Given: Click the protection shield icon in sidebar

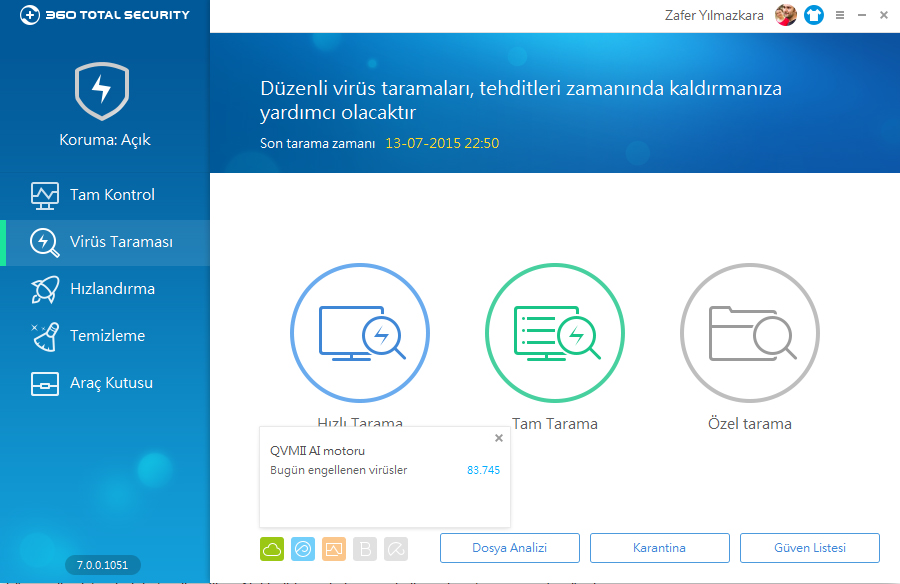Looking at the screenshot, I should click(x=102, y=92).
